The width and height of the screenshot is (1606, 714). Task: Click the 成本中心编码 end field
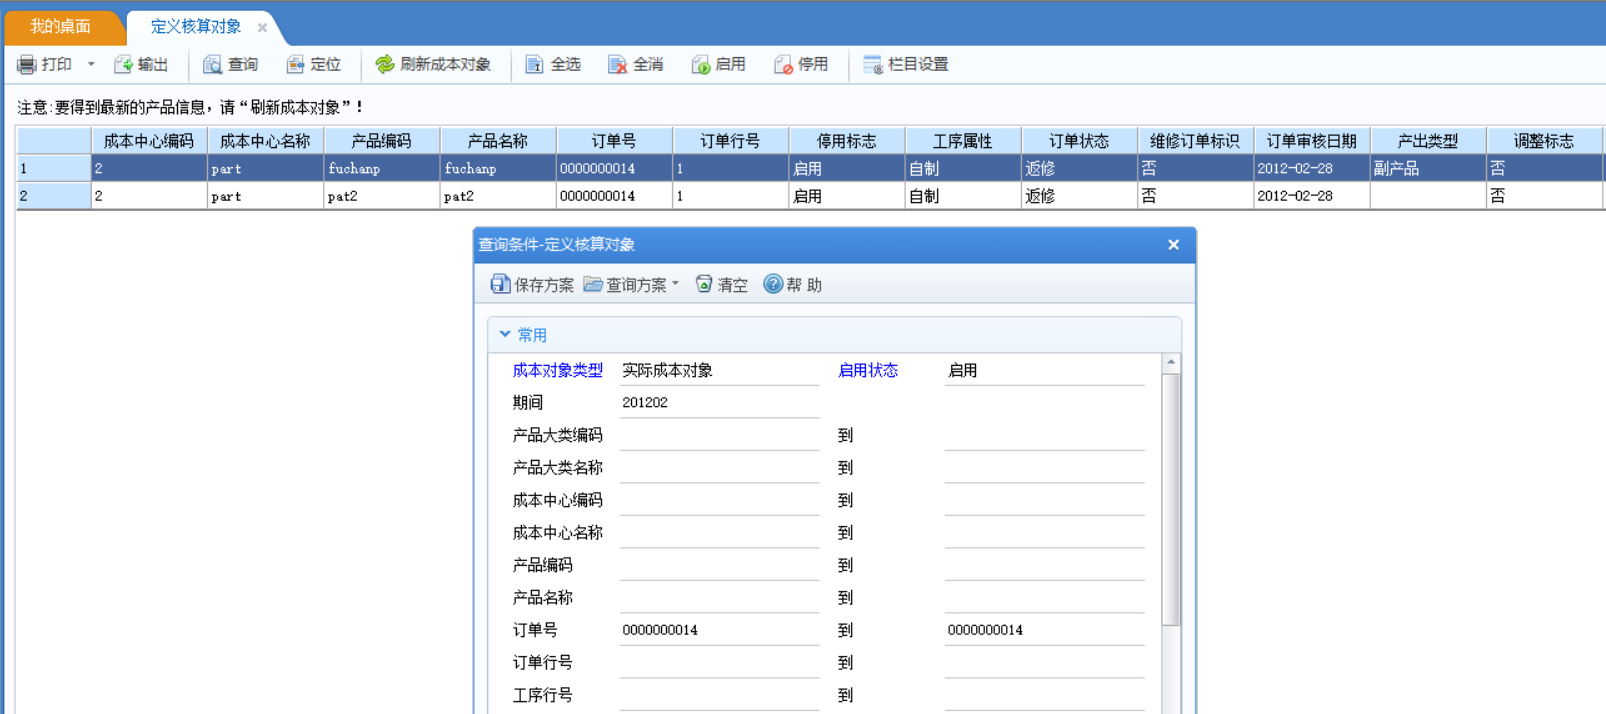pyautogui.click(x=1044, y=501)
